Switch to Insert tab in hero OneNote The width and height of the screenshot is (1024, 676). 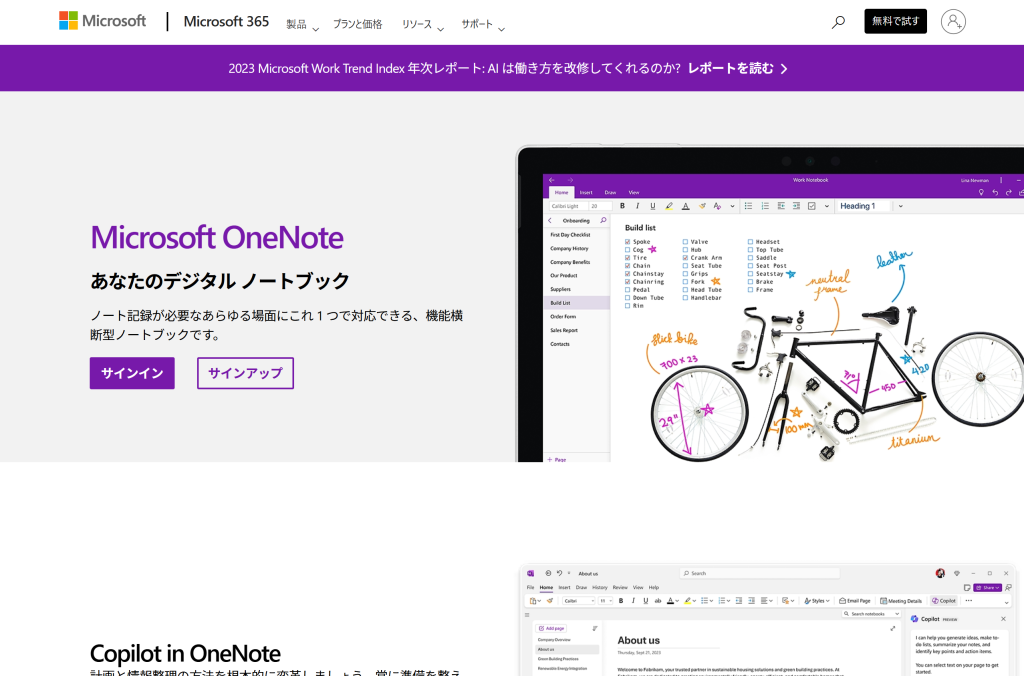tap(586, 192)
